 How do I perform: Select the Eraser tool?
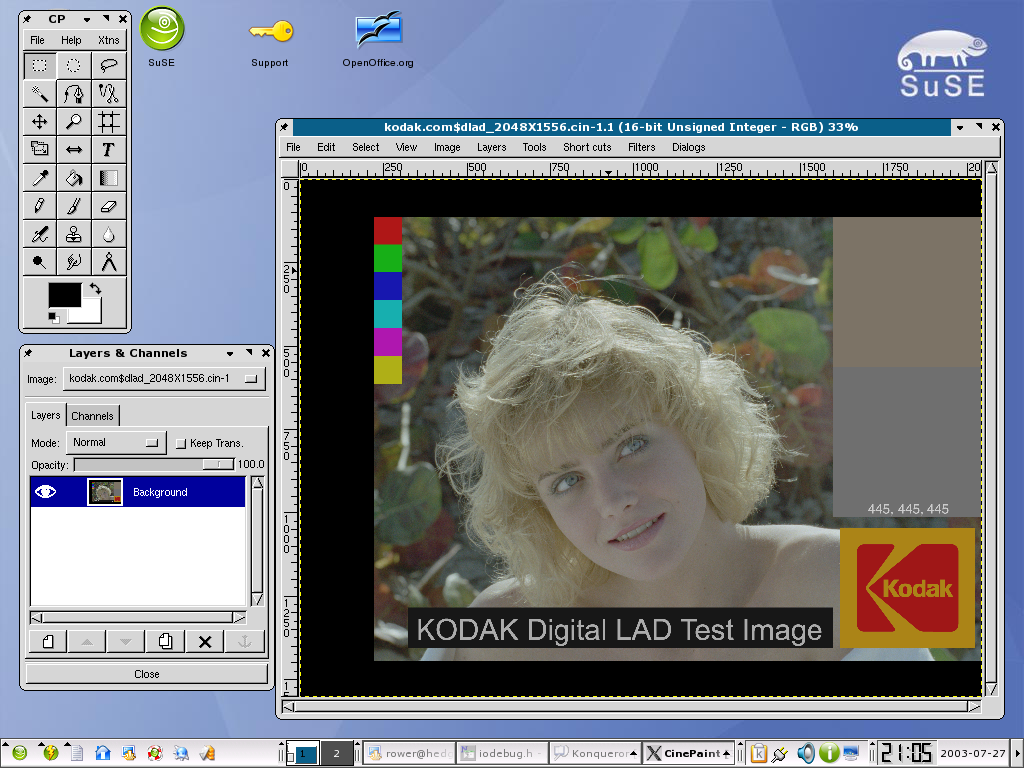click(x=109, y=205)
